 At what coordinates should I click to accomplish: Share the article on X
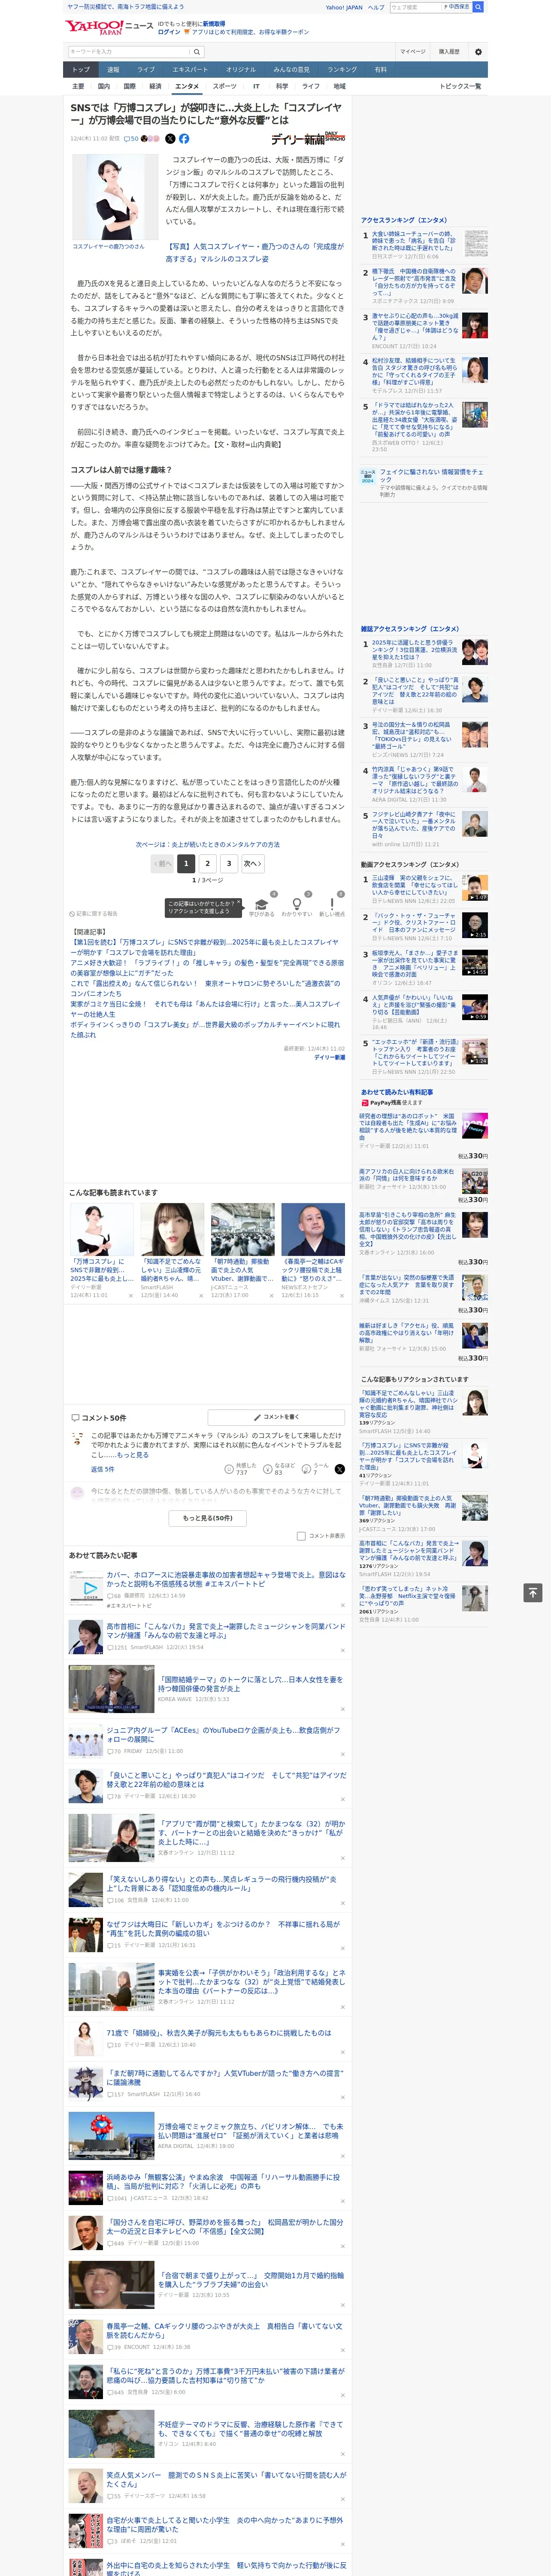tap(170, 139)
